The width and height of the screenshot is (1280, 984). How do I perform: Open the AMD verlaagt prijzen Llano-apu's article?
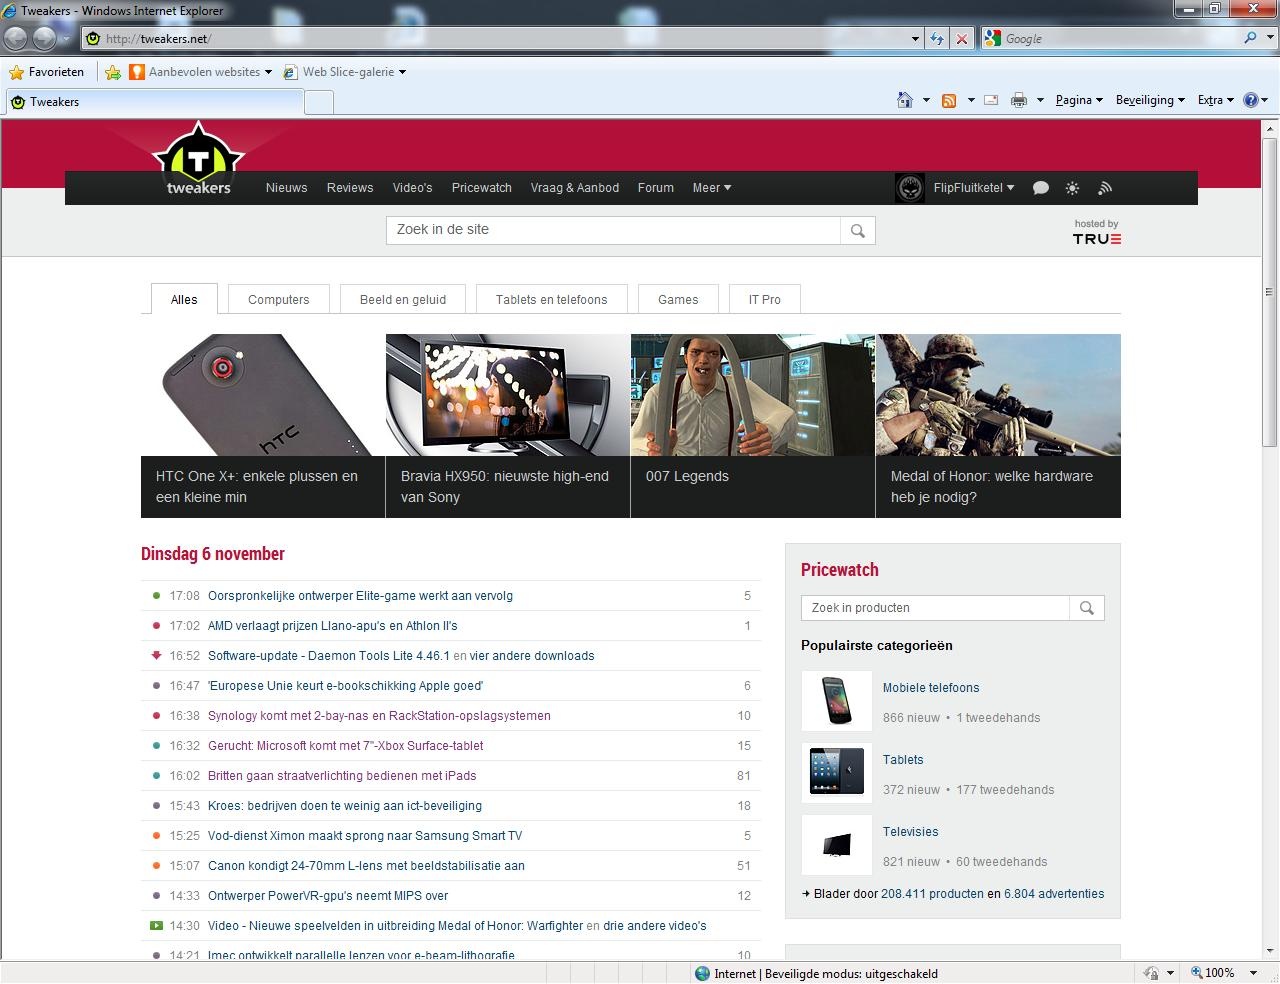click(333, 626)
